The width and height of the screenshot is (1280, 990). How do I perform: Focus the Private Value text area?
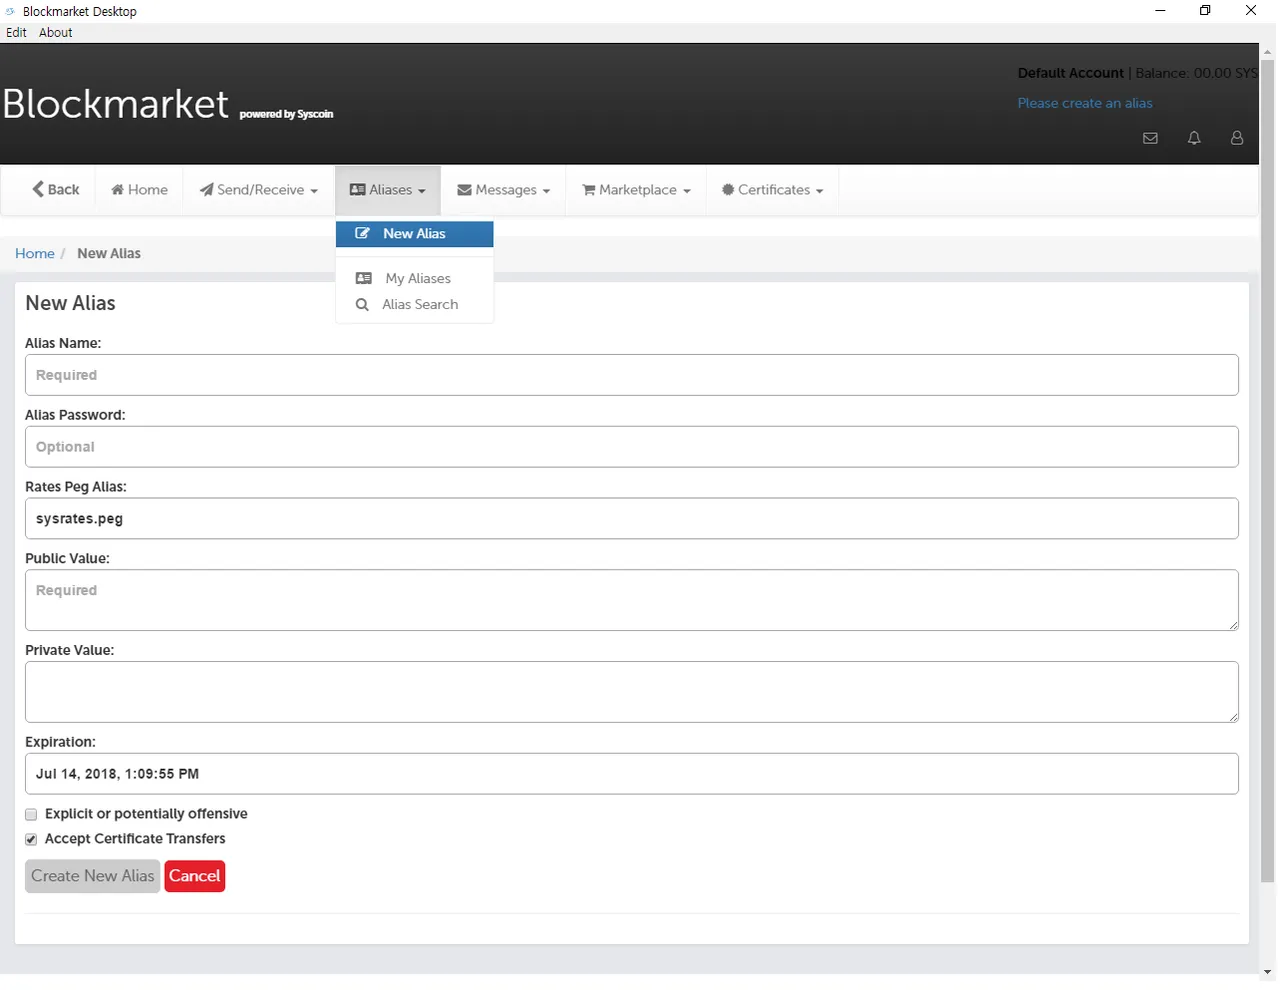(x=632, y=692)
